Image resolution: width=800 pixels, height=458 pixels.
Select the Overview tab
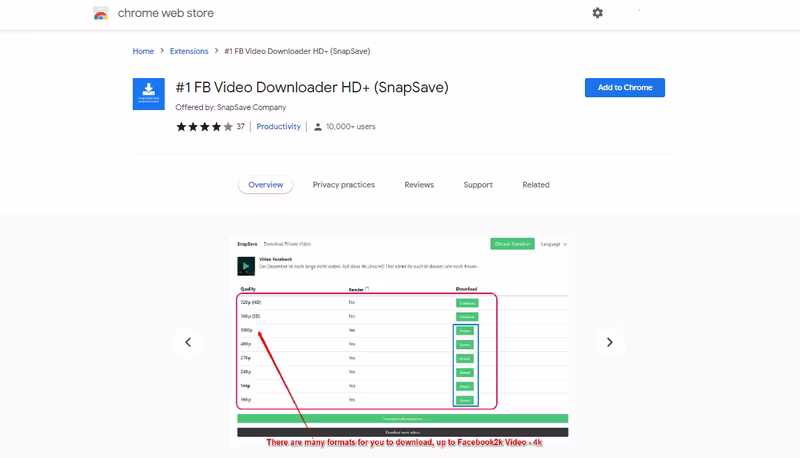(x=265, y=185)
